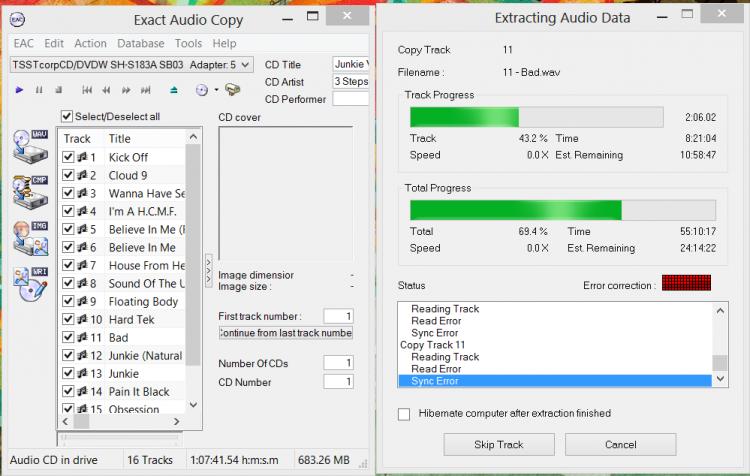This screenshot has height=476, width=750.
Task: Open the Help menu
Action: click(x=224, y=44)
